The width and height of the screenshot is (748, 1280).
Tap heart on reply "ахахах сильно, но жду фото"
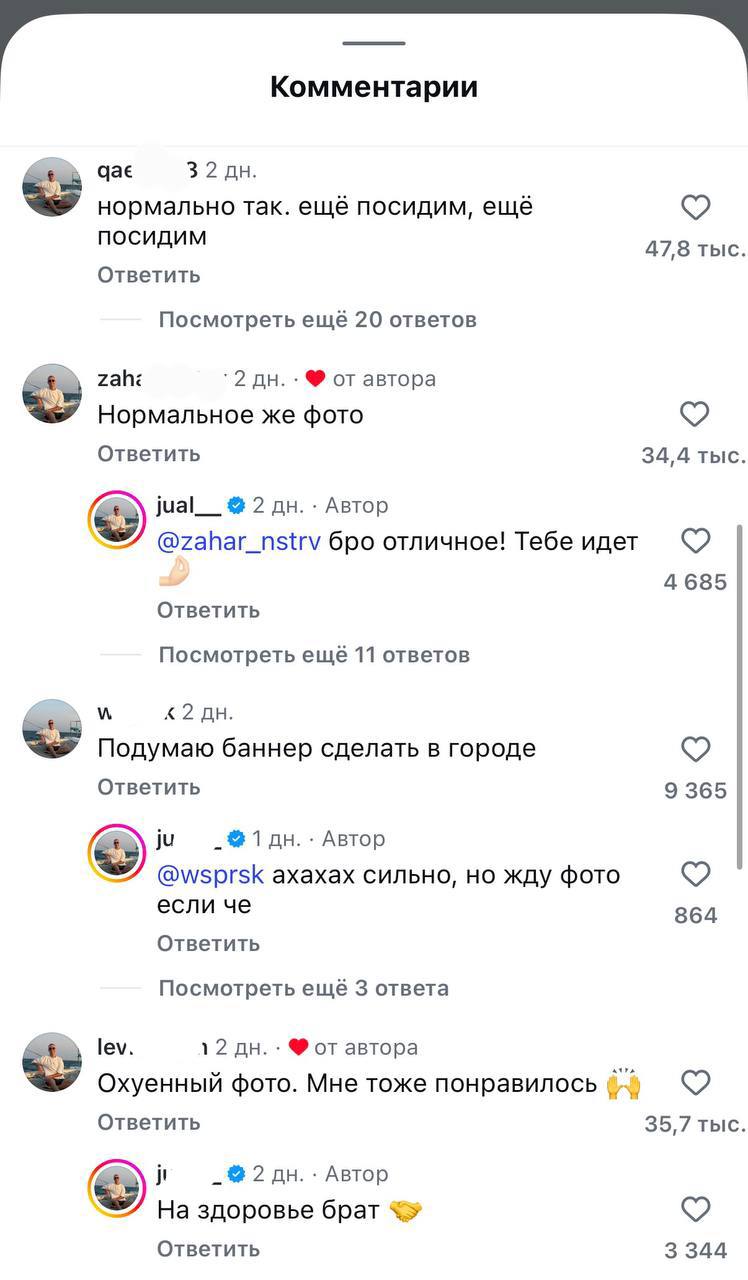coord(695,875)
